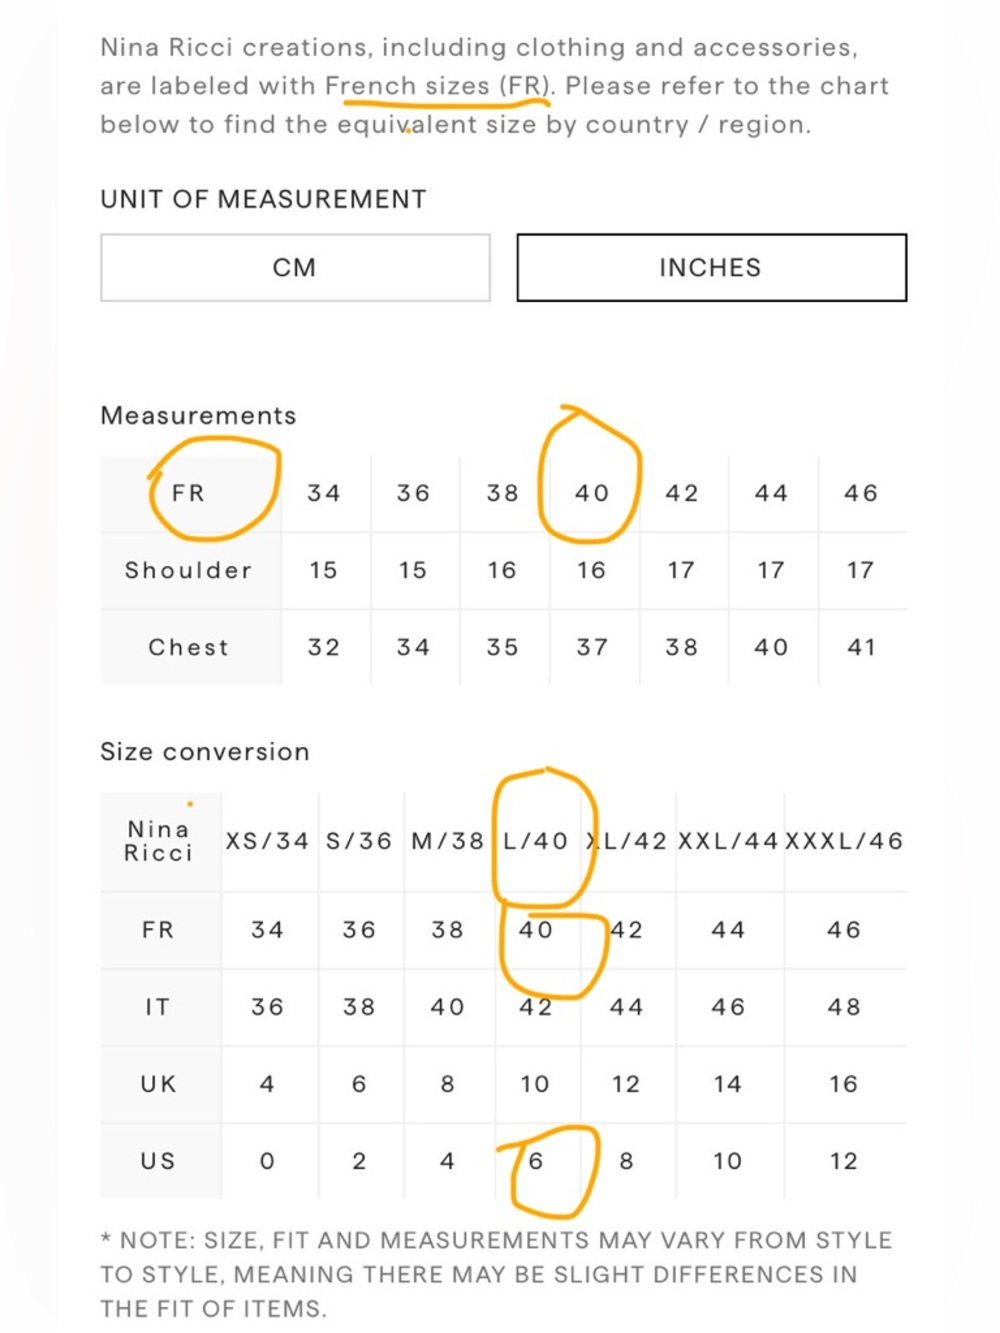
Task: Click the circled FR header in Measurements
Action: click(x=189, y=494)
